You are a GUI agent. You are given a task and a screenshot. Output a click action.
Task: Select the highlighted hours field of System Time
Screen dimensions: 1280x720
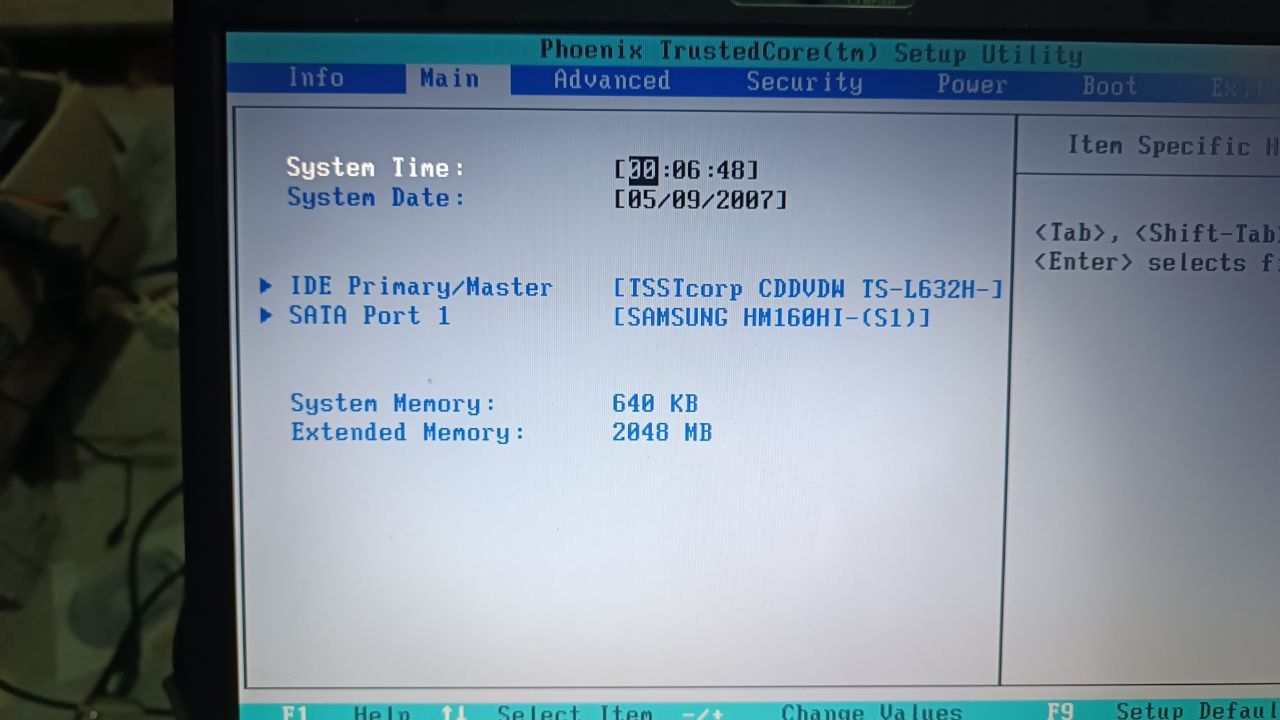[643, 169]
